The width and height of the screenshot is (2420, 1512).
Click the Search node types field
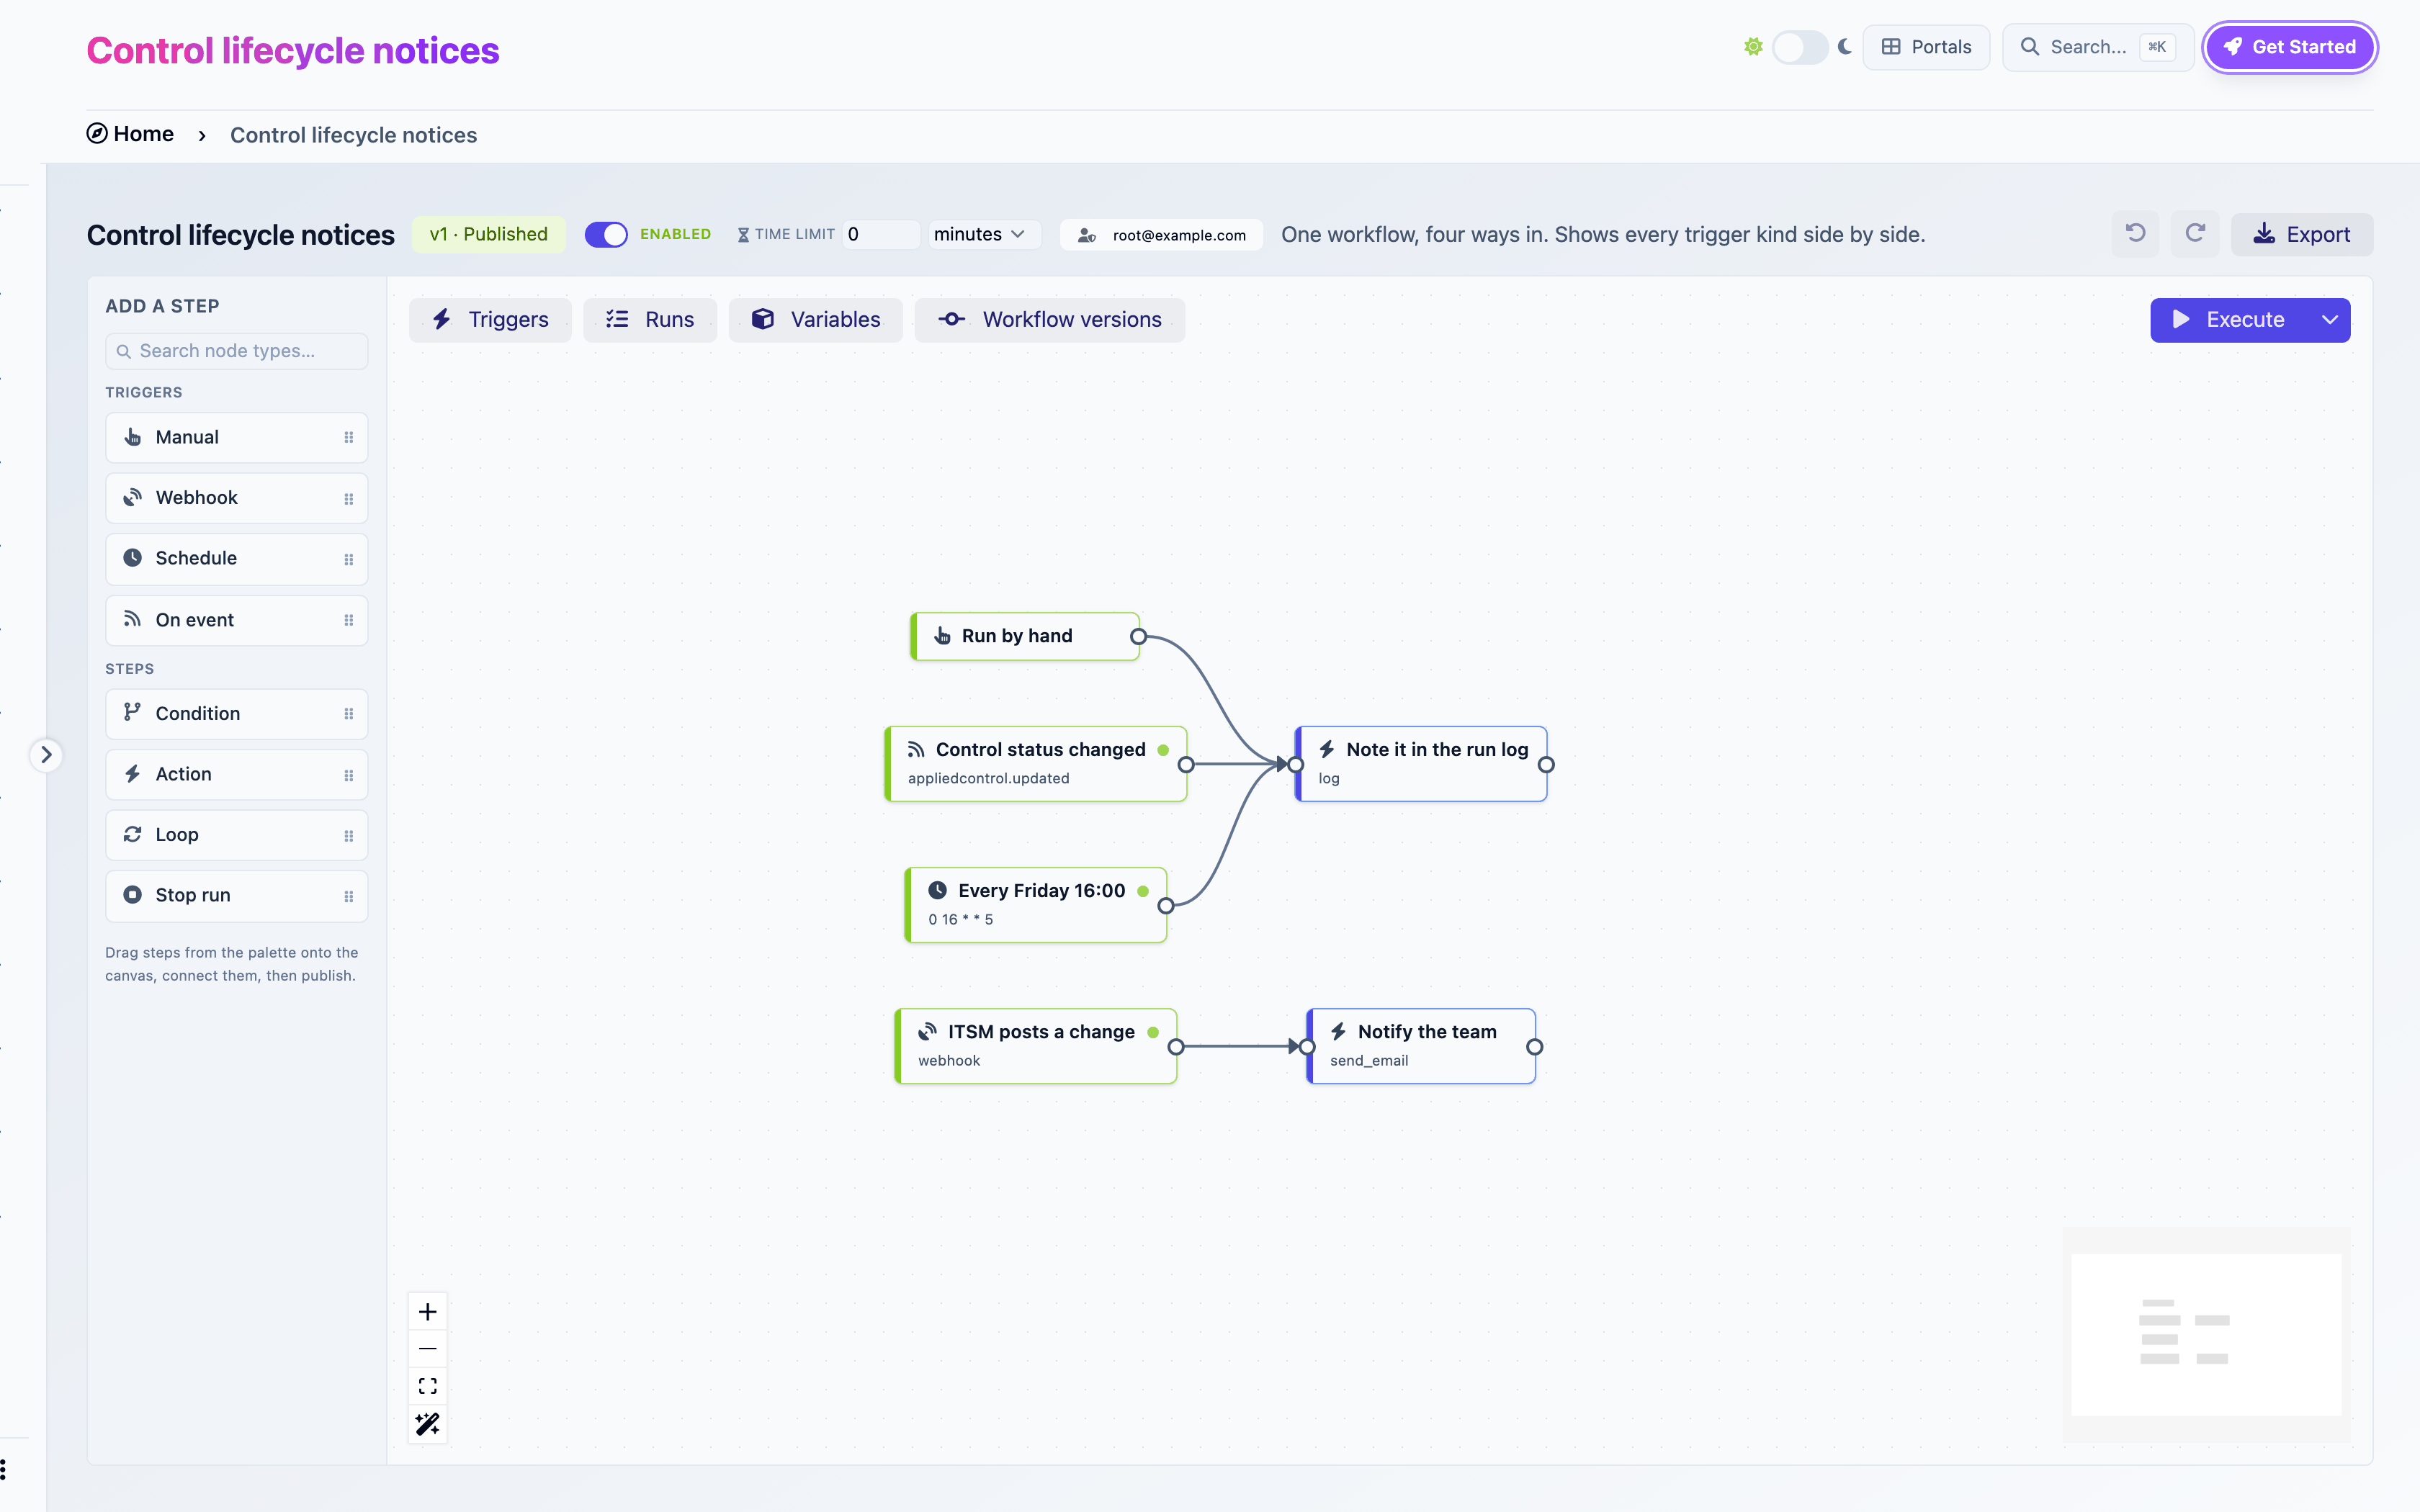pos(237,351)
